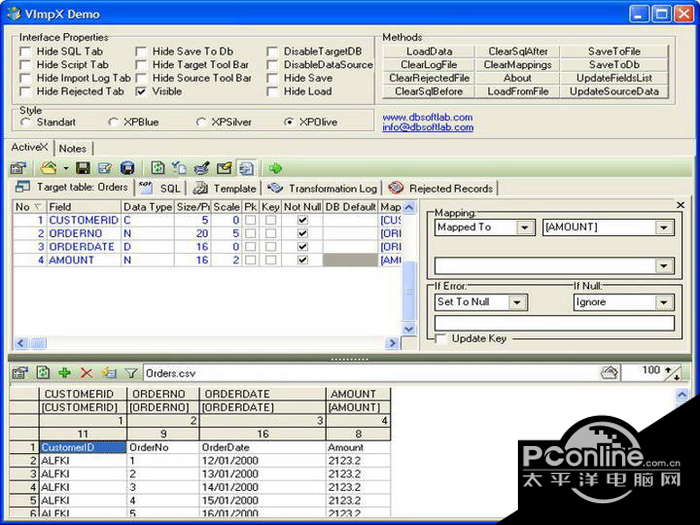Toggle the Update Key checkbox
This screenshot has height=525, width=700.
click(x=440, y=339)
